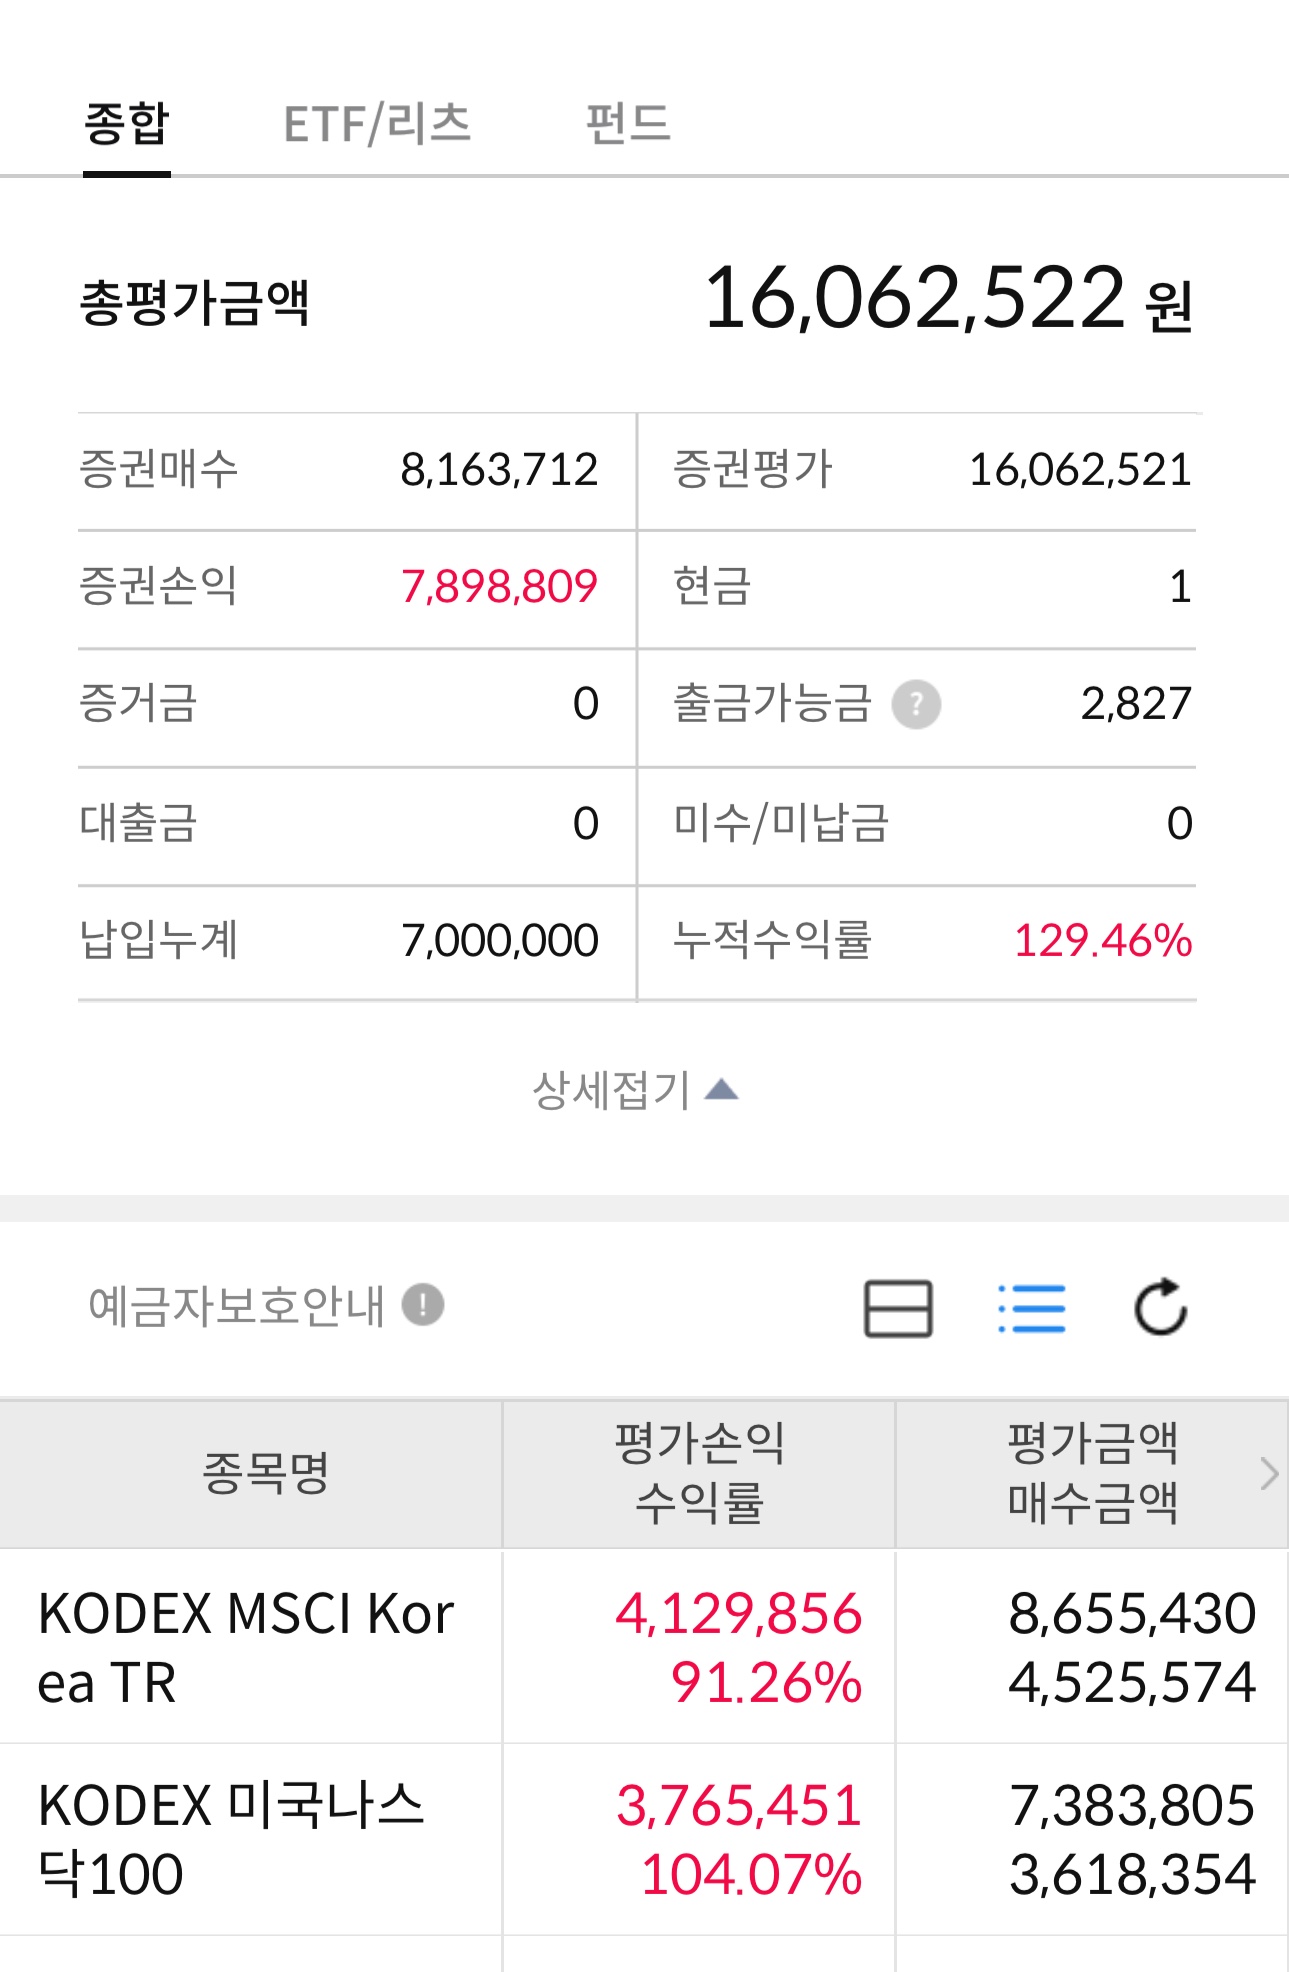The height and width of the screenshot is (1972, 1289).
Task: Click the 누적수익률 129.46% value
Action: pos(1102,941)
